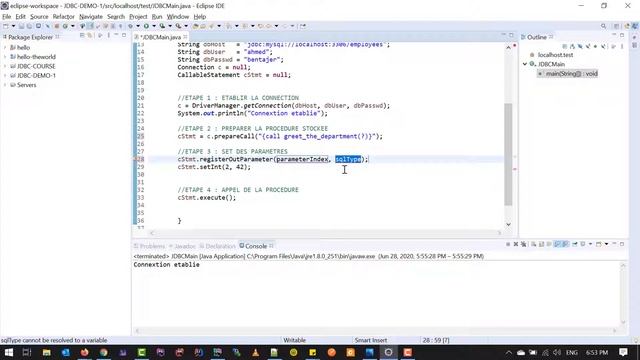Click the Coverage run toolbar icon
640x360 pixels.
click(162, 26)
